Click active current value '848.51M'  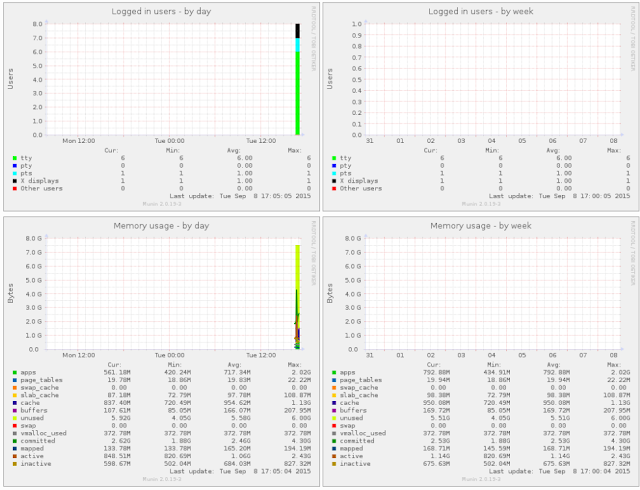pos(117,456)
